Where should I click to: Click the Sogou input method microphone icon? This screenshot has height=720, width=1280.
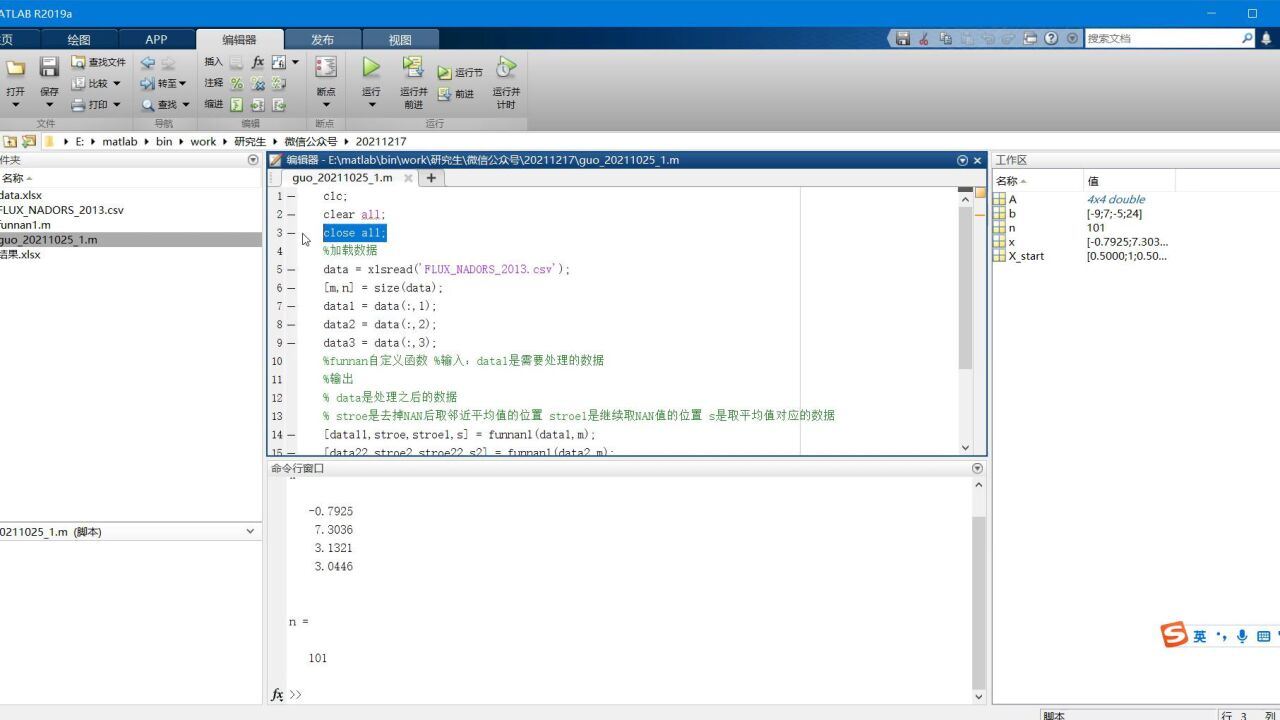pos(1242,636)
